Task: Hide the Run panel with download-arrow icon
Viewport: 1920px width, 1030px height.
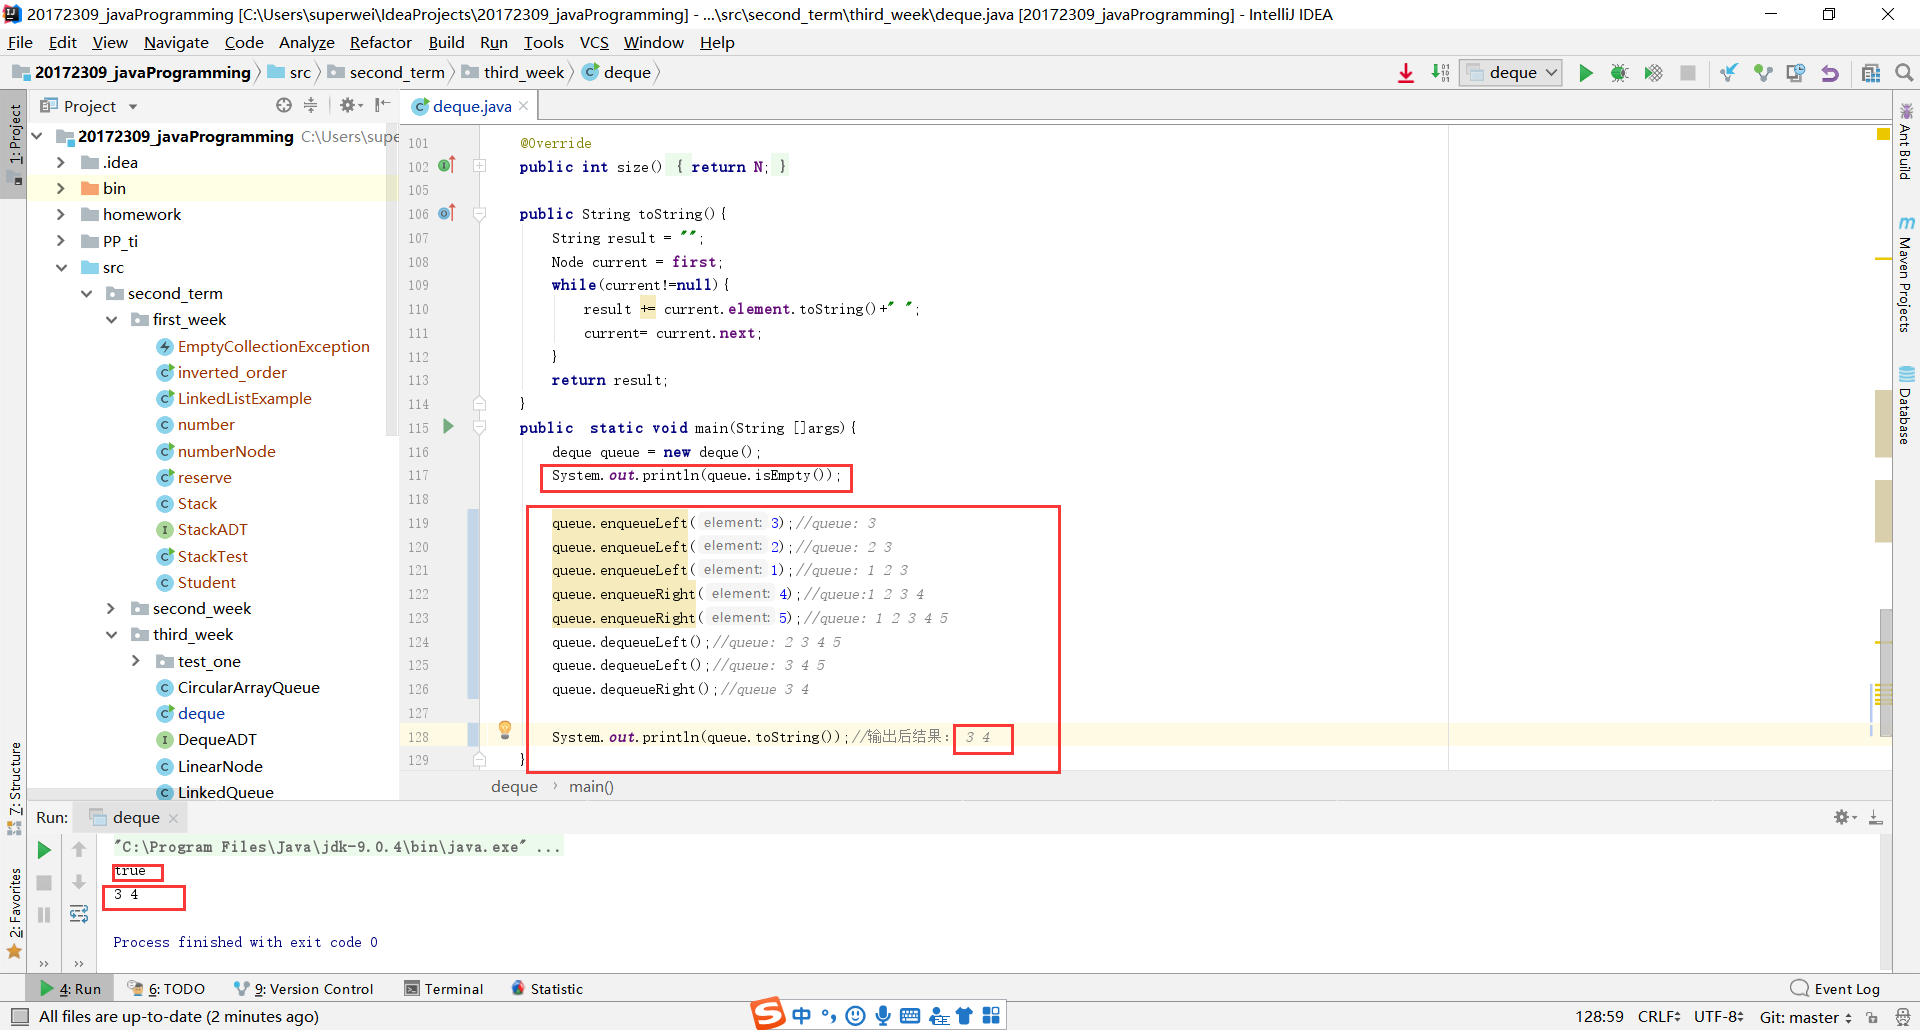Action: point(1876,817)
